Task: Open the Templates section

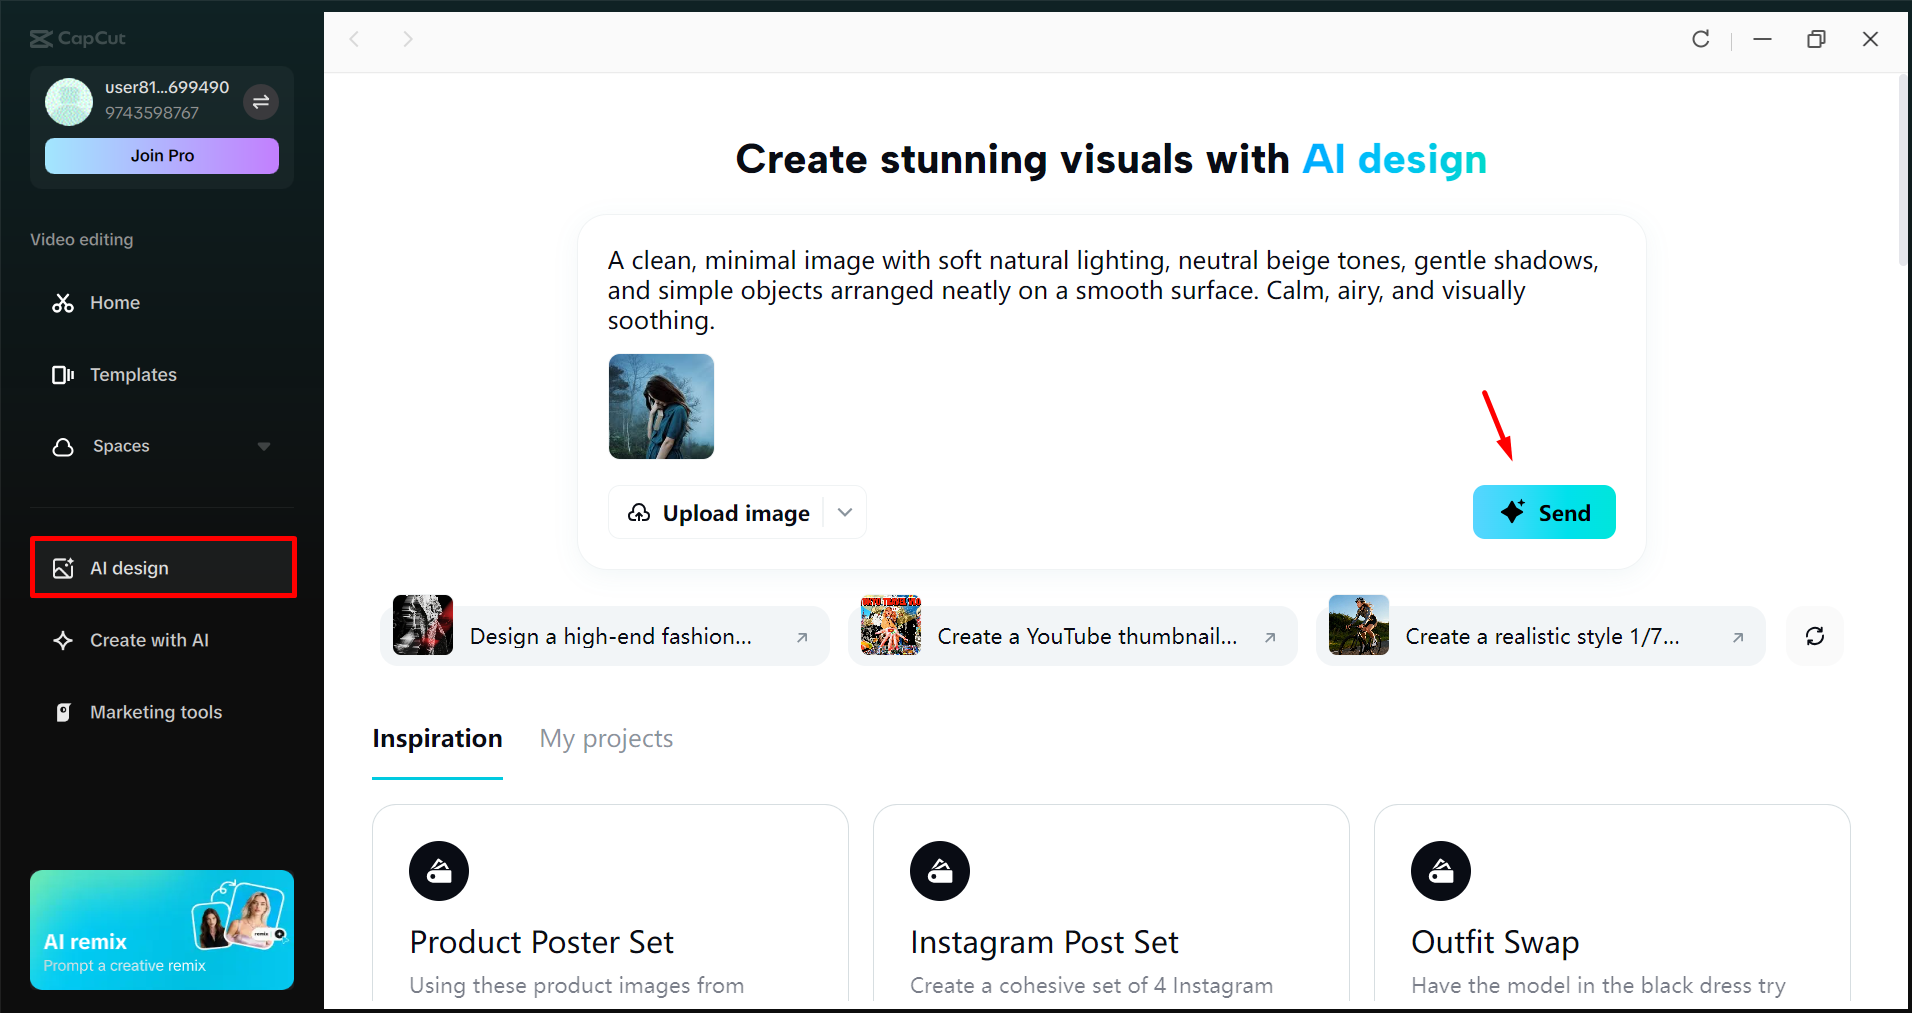Action: pos(134,374)
